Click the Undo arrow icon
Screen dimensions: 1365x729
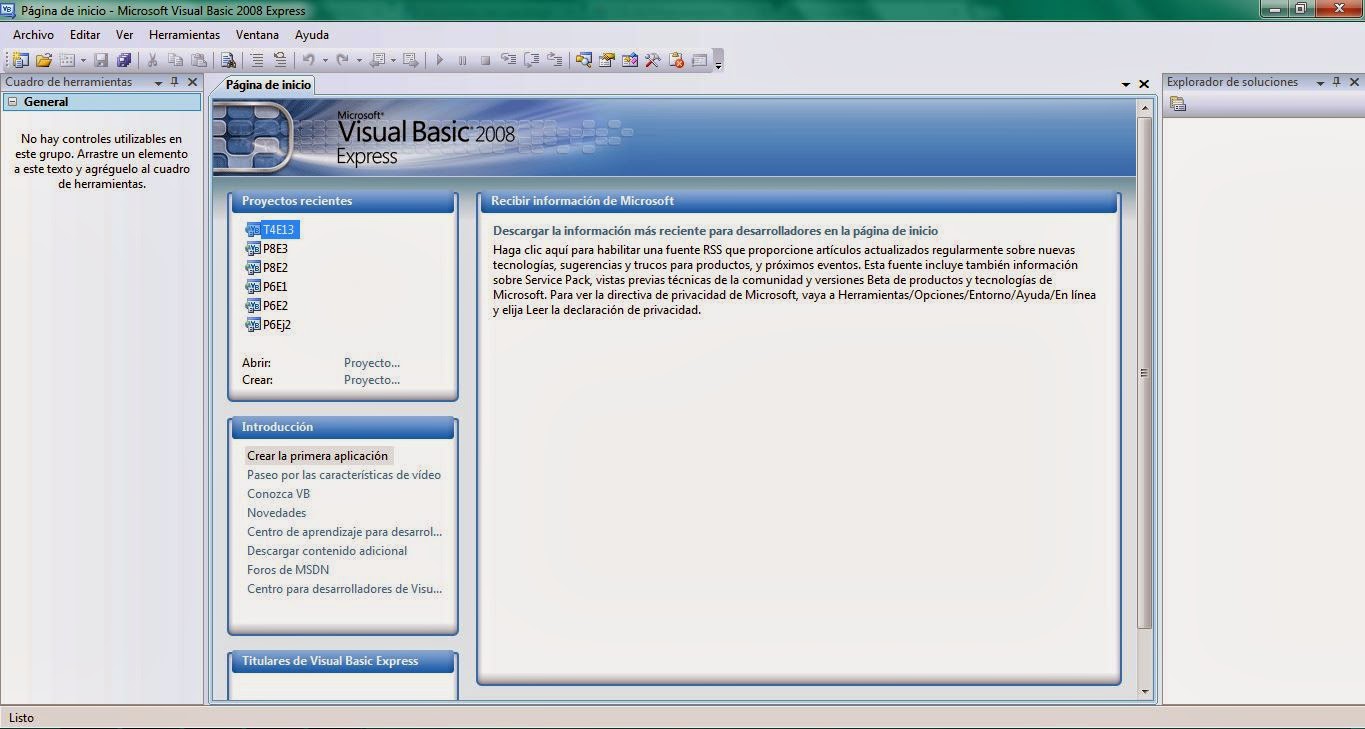[x=310, y=60]
